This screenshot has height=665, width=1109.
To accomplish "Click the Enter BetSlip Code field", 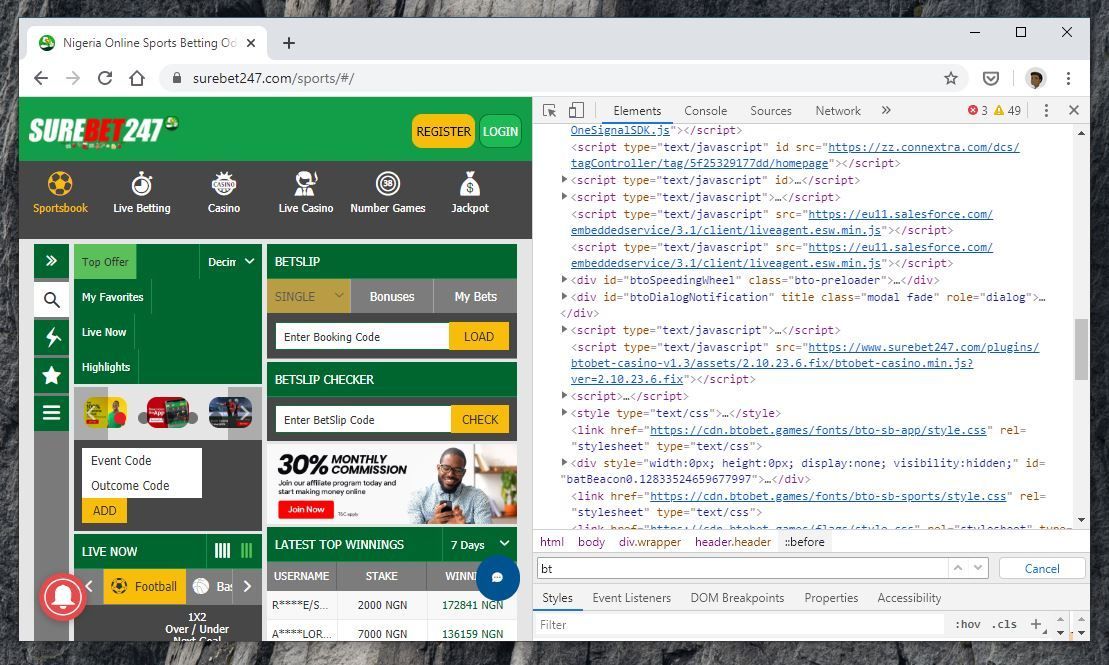I will click(363, 420).
